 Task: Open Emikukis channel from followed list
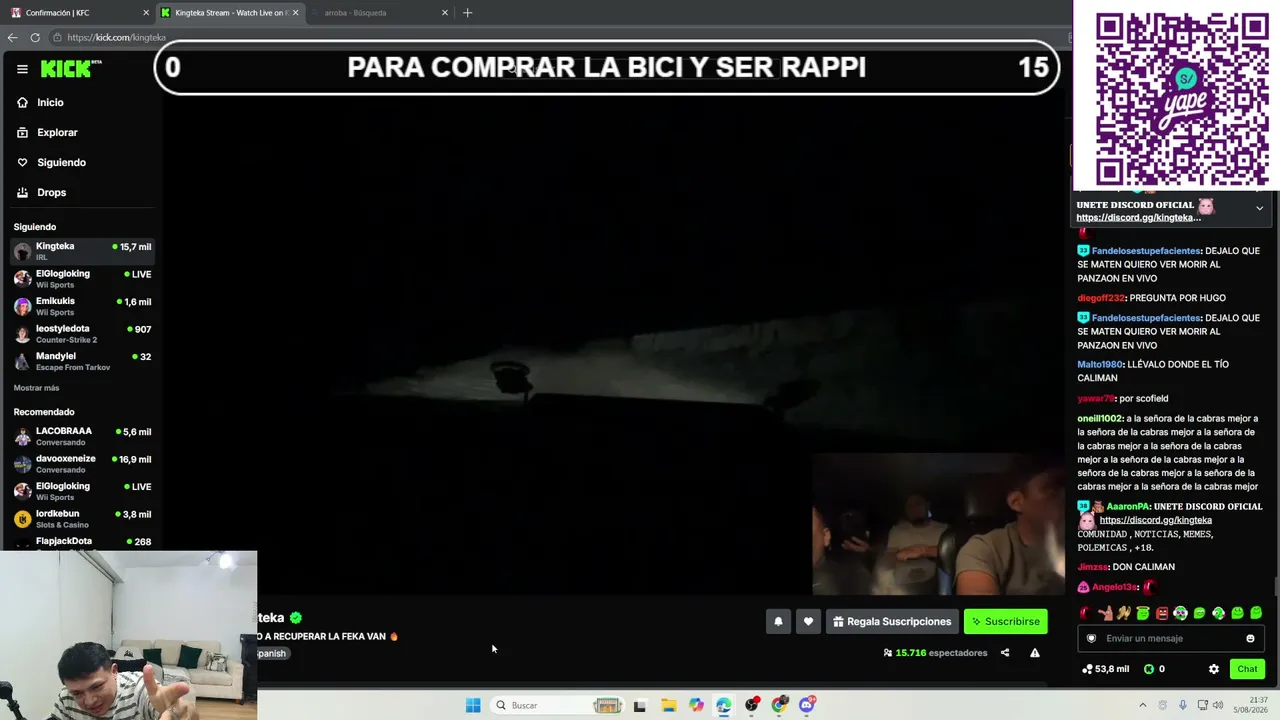(82, 306)
